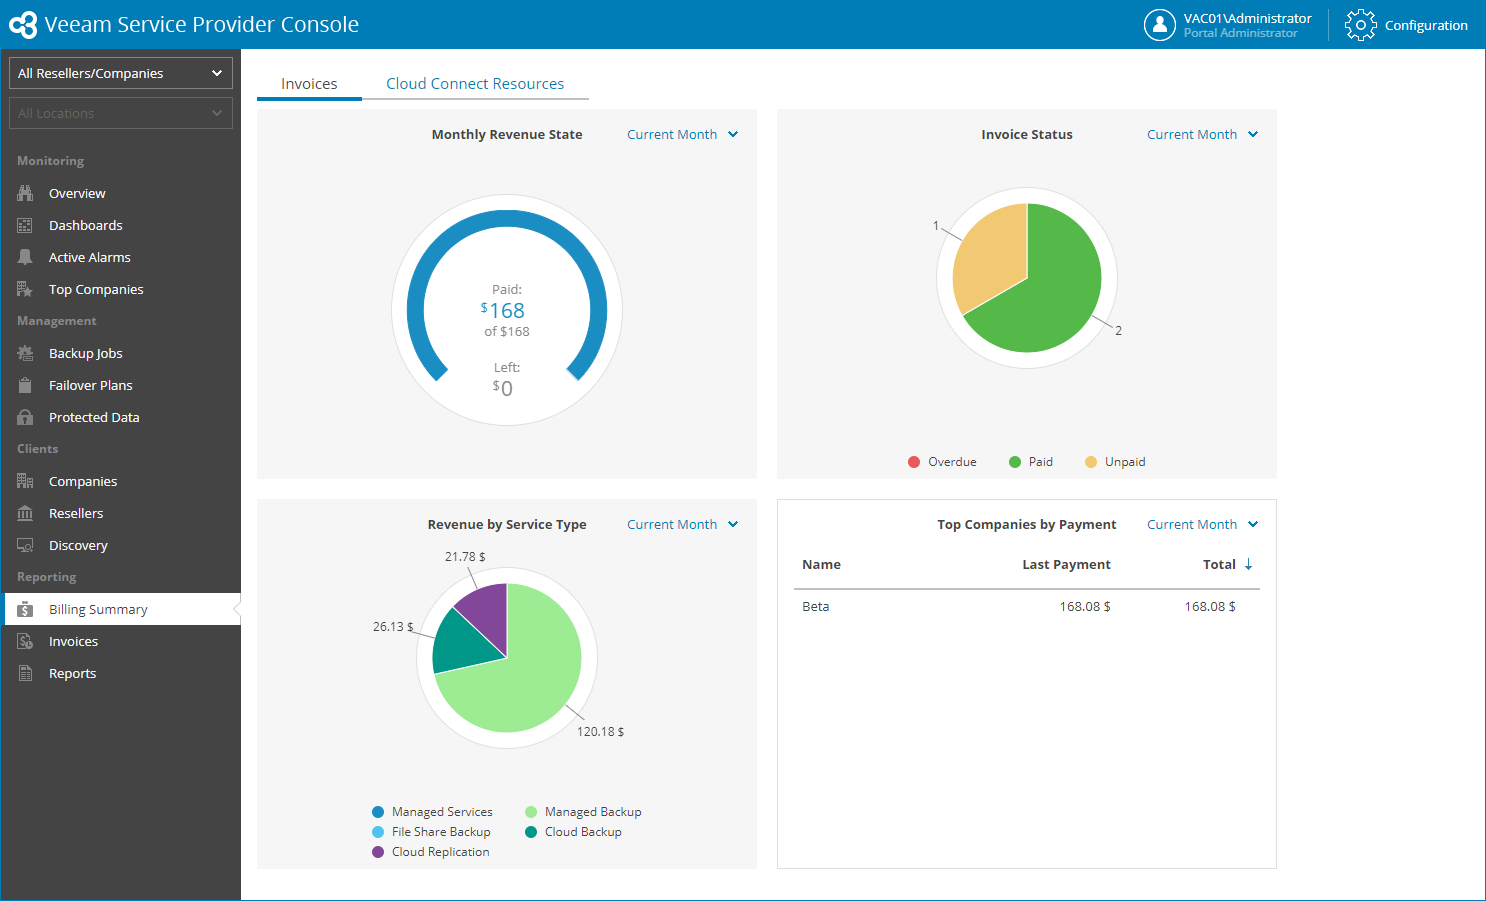This screenshot has width=1486, height=901.
Task: Click the teal Cloud Backup pie slice
Action: point(459,644)
